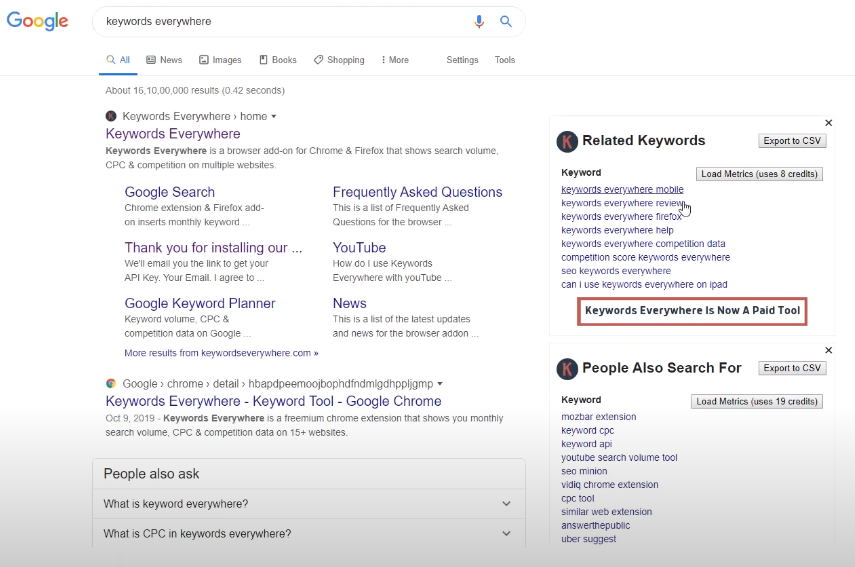This screenshot has width=855, height=567.
Task: Select keyword 'keywords everywhere mobile'
Action: point(622,189)
